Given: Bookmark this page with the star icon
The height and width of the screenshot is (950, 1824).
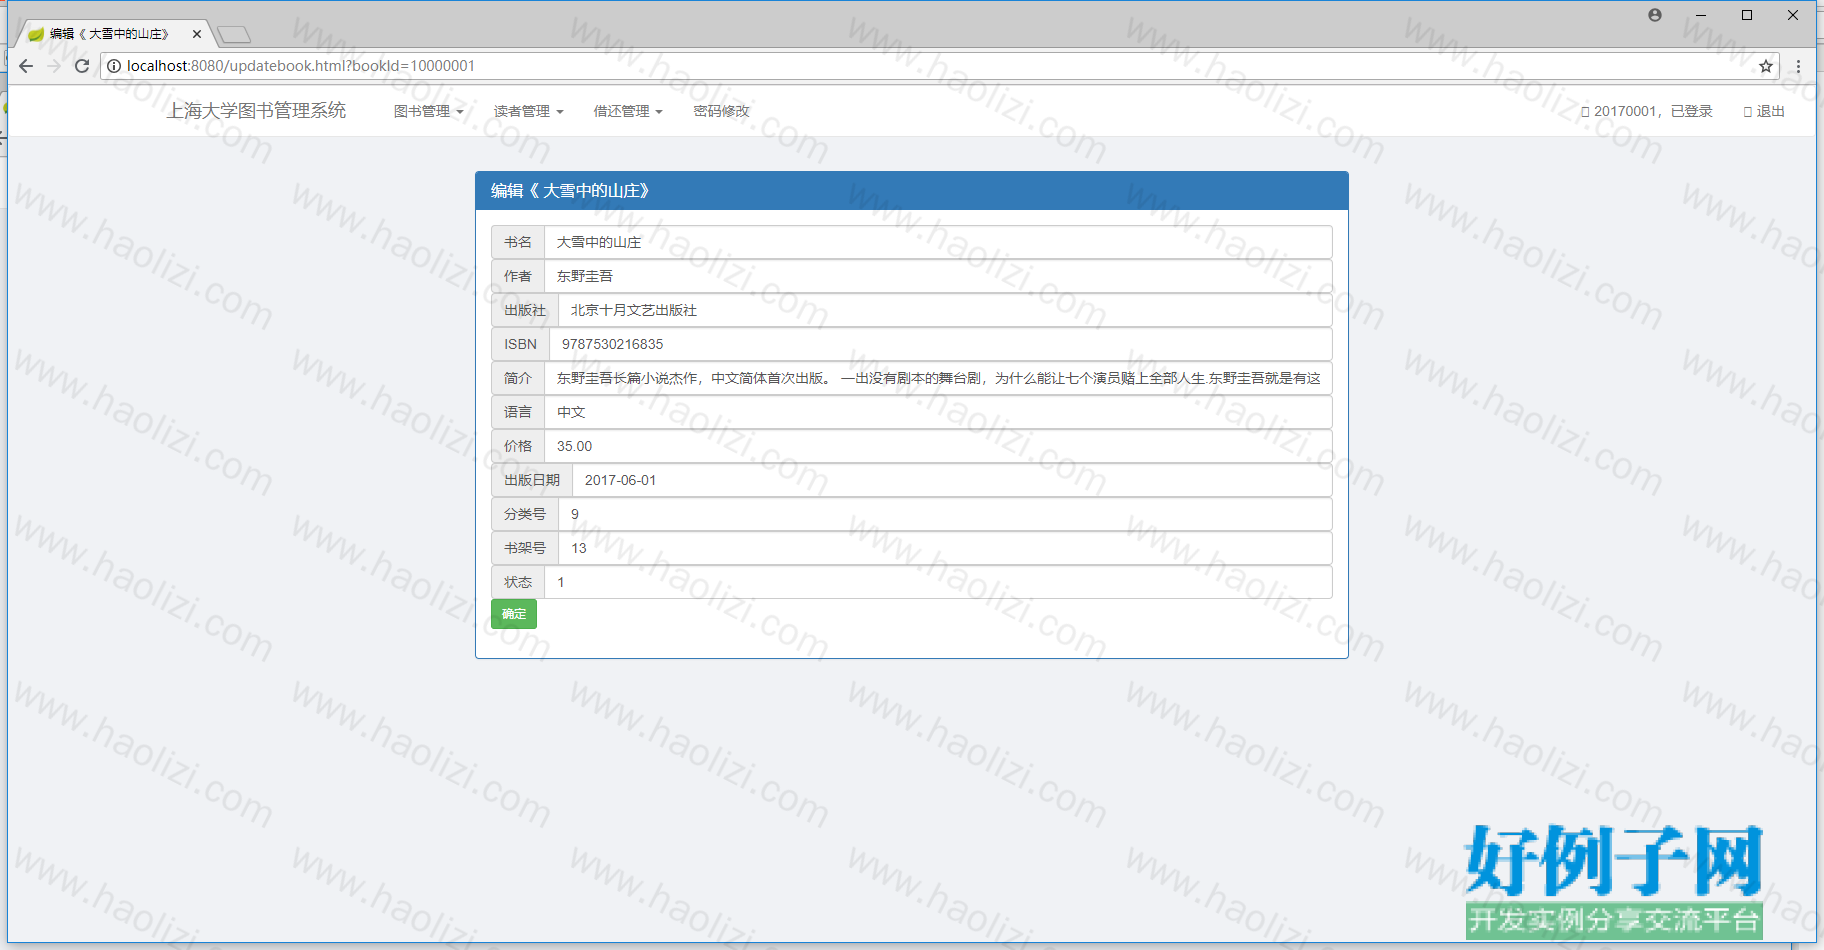Looking at the screenshot, I should coord(1766,66).
